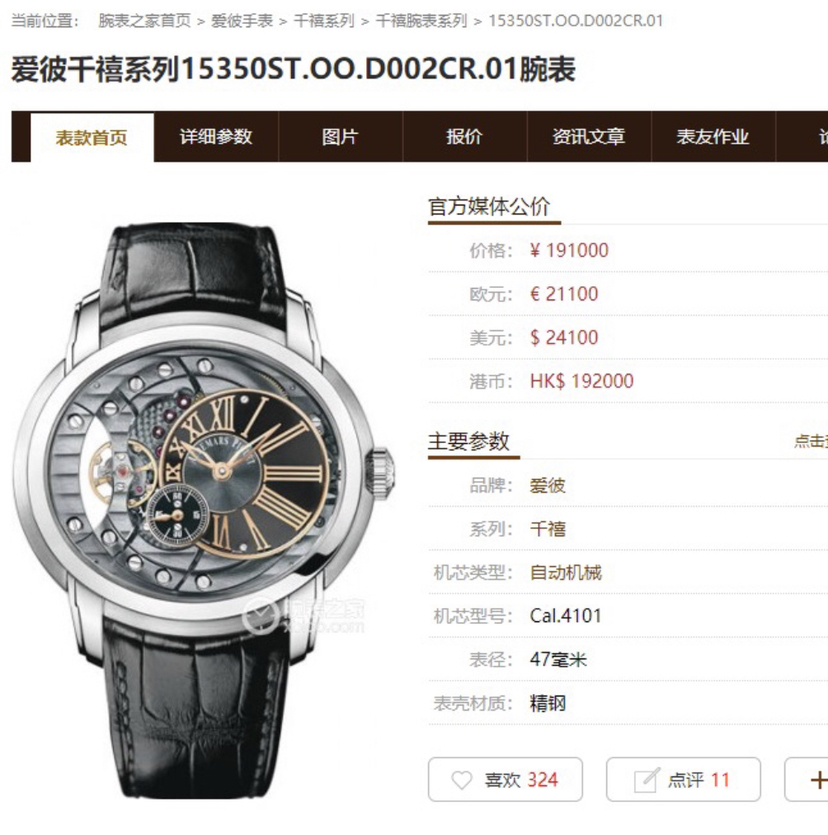This screenshot has width=828, height=835.
Task: Click the 自动机械 movement type link
Action: click(565, 573)
